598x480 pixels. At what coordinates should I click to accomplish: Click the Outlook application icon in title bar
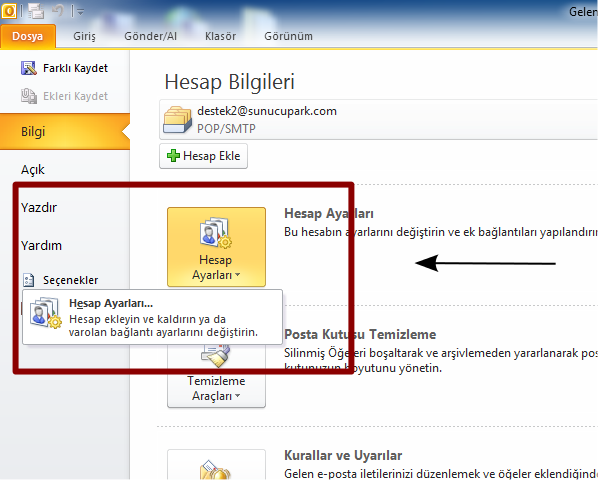(x=9, y=11)
